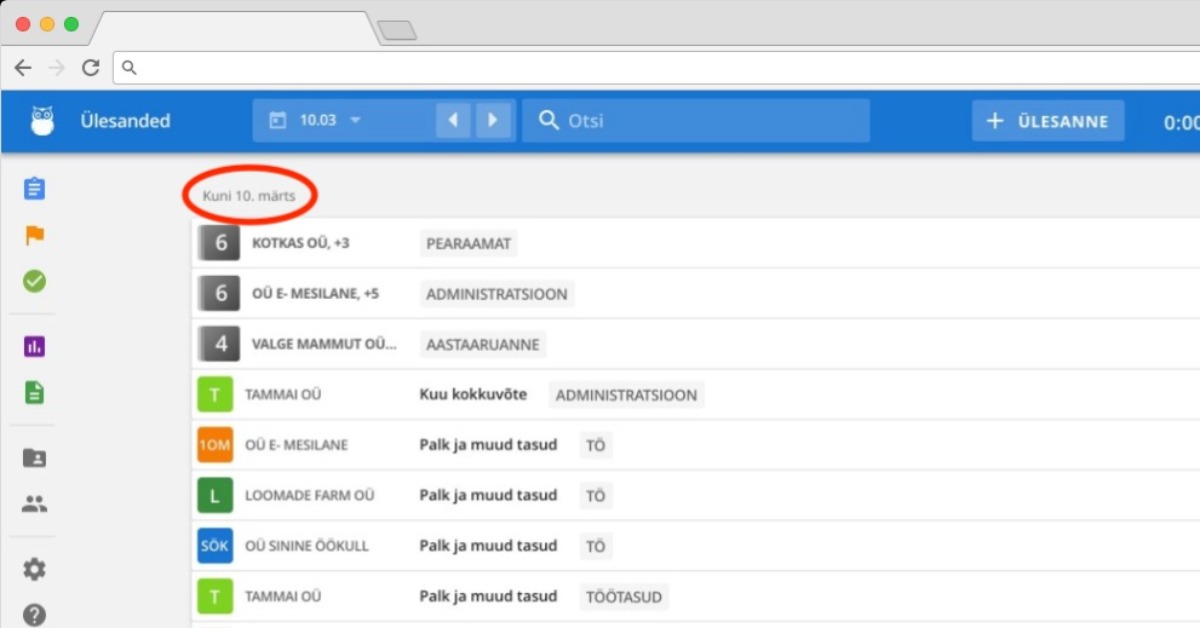Click TÖ tag in OÜ SININE ÖÖKULL row

(596, 546)
